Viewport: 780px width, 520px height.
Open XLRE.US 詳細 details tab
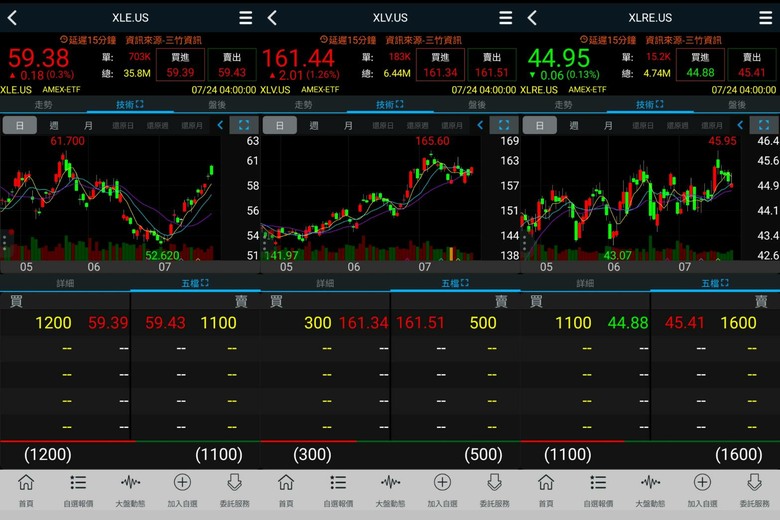click(585, 283)
